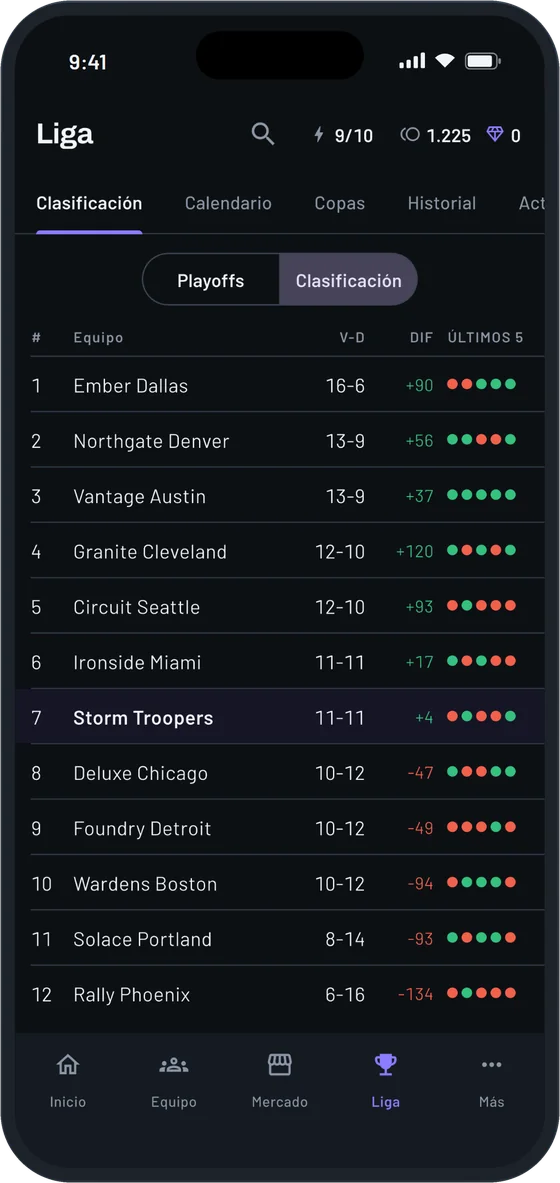Open the highlighted Storm Troopers row

click(x=280, y=717)
